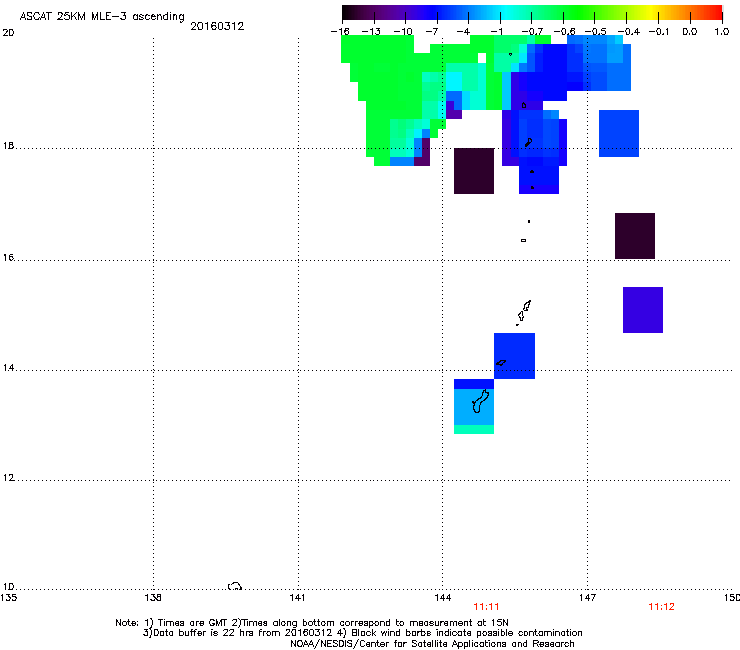Click the colorbar label -16
This screenshot has width=740, height=650.
point(340,32)
